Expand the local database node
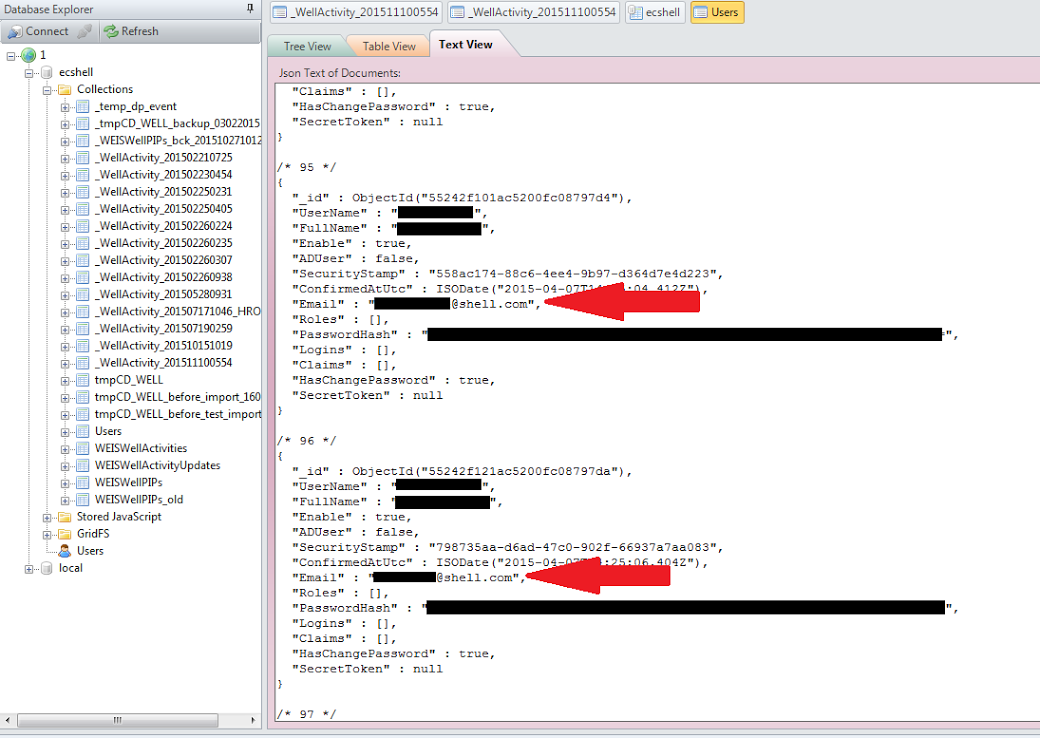This screenshot has width=1040, height=738. 30,568
